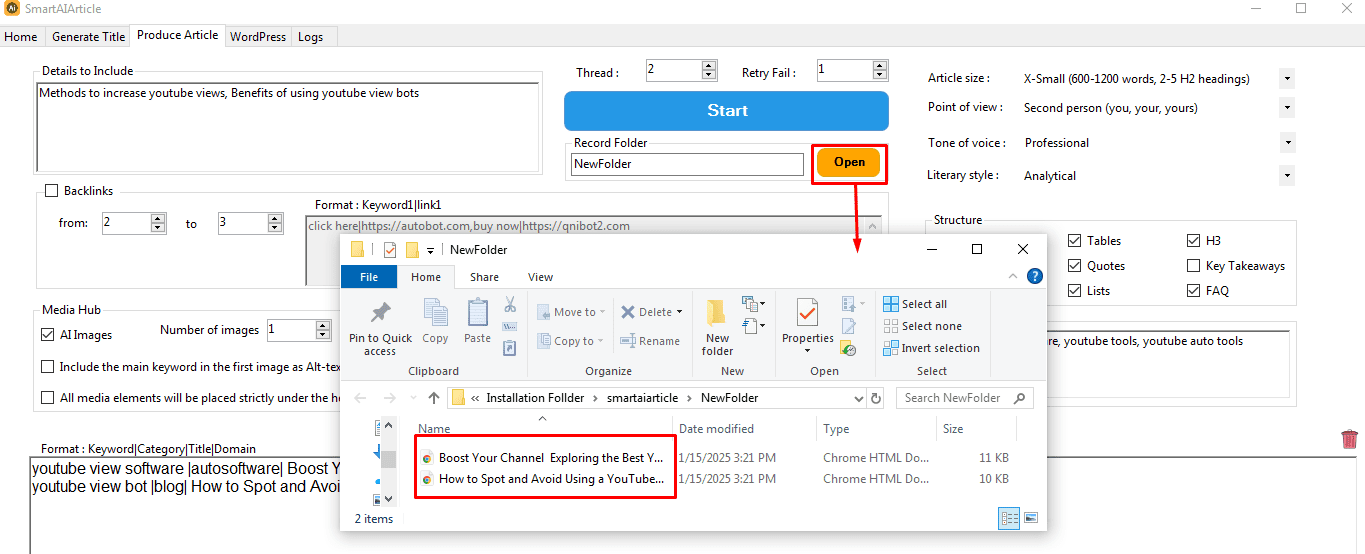
Task: Click the Details to Include text area
Action: (288, 127)
